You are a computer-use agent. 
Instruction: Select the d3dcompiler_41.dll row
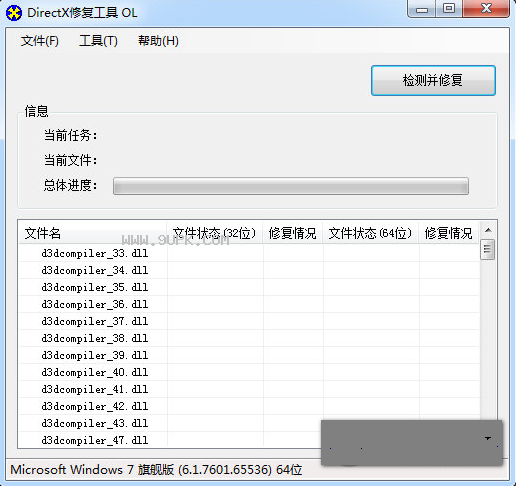tap(249, 389)
